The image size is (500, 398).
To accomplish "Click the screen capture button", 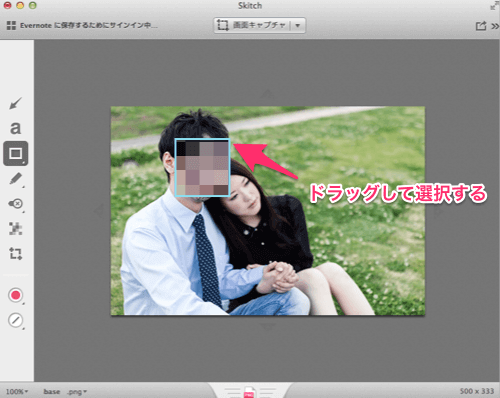I will [252, 25].
